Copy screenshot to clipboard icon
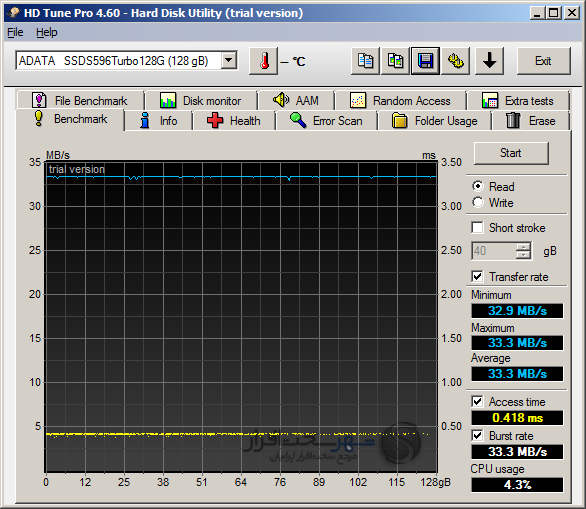This screenshot has height=509, width=586. [x=395, y=61]
